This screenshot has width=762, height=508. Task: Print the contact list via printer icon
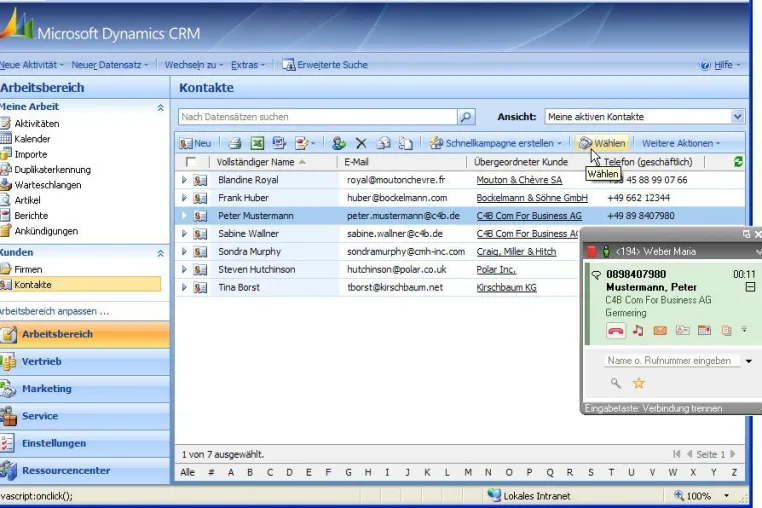pyautogui.click(x=235, y=143)
